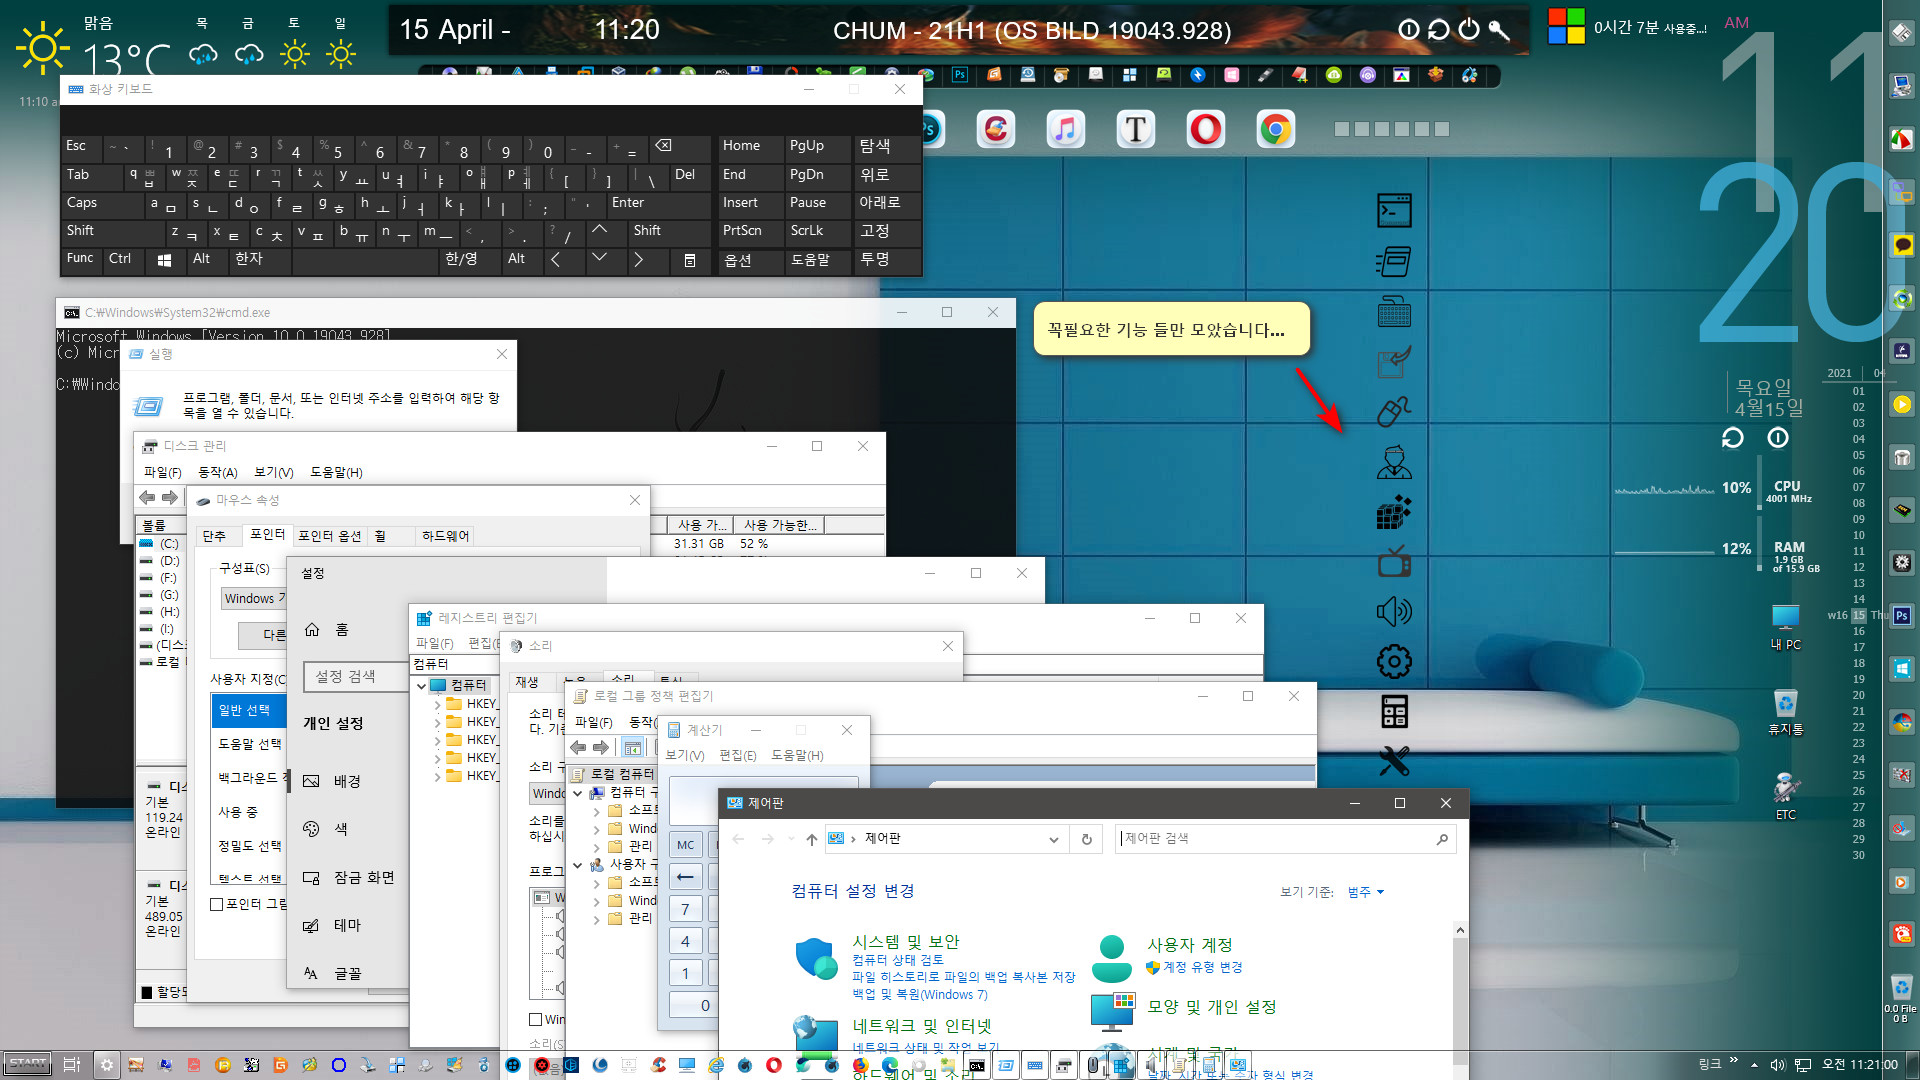Screen dimensions: 1920x1080
Task: Toggle the pointer shadow checkbox in mouse properties
Action: click(x=216, y=904)
